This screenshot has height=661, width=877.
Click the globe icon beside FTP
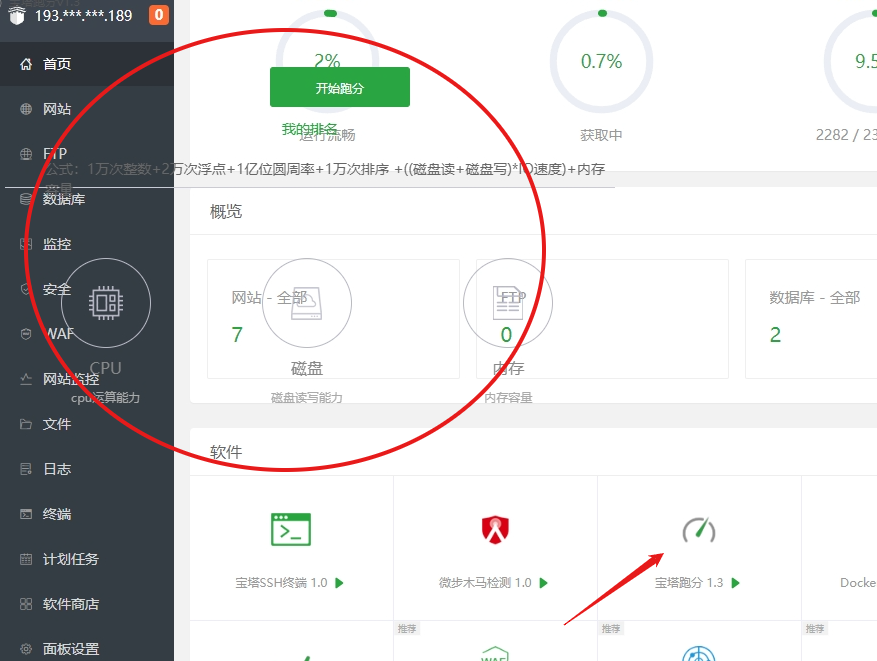26,154
